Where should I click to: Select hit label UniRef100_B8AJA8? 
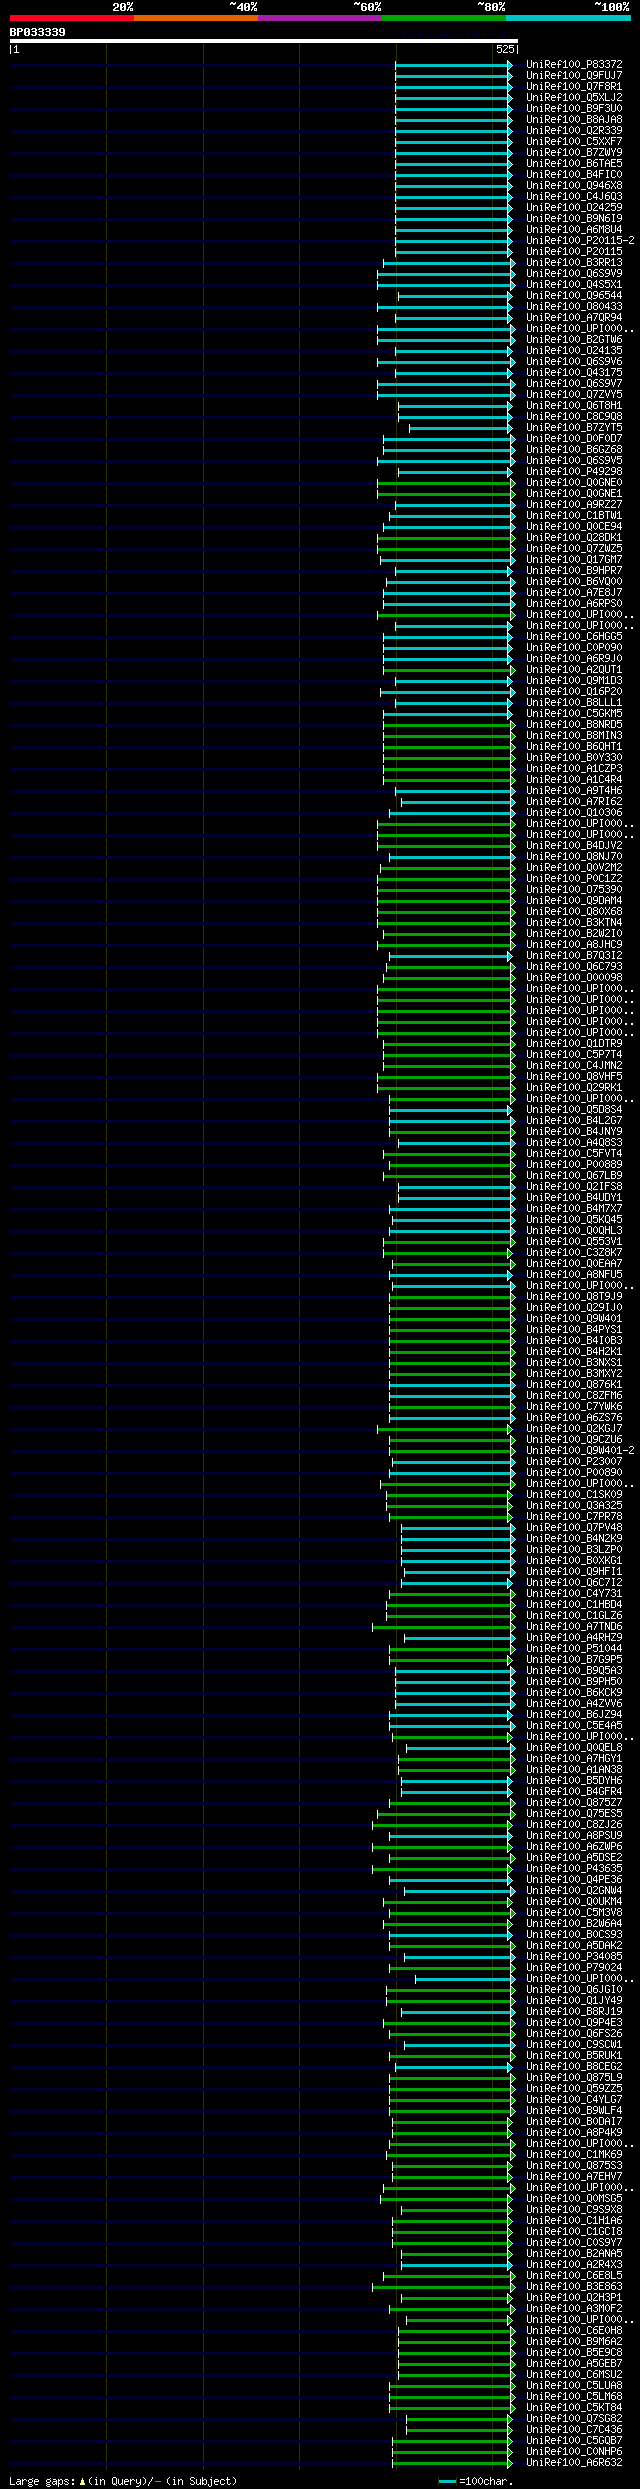click(574, 119)
